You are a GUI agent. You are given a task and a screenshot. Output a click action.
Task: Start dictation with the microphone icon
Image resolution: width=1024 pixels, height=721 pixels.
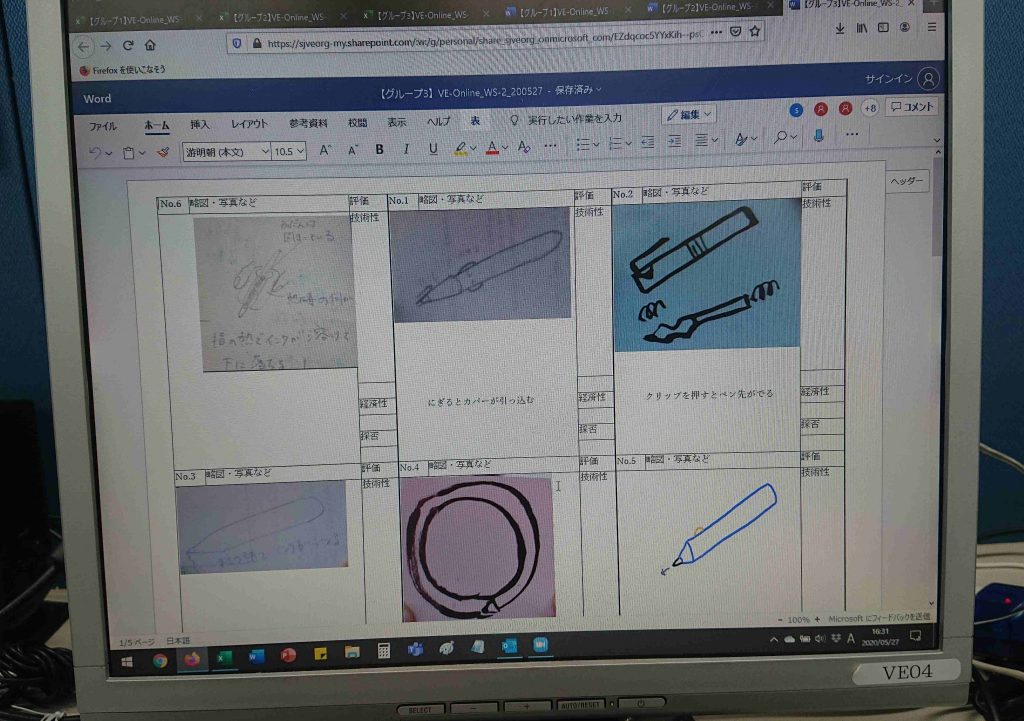(819, 135)
